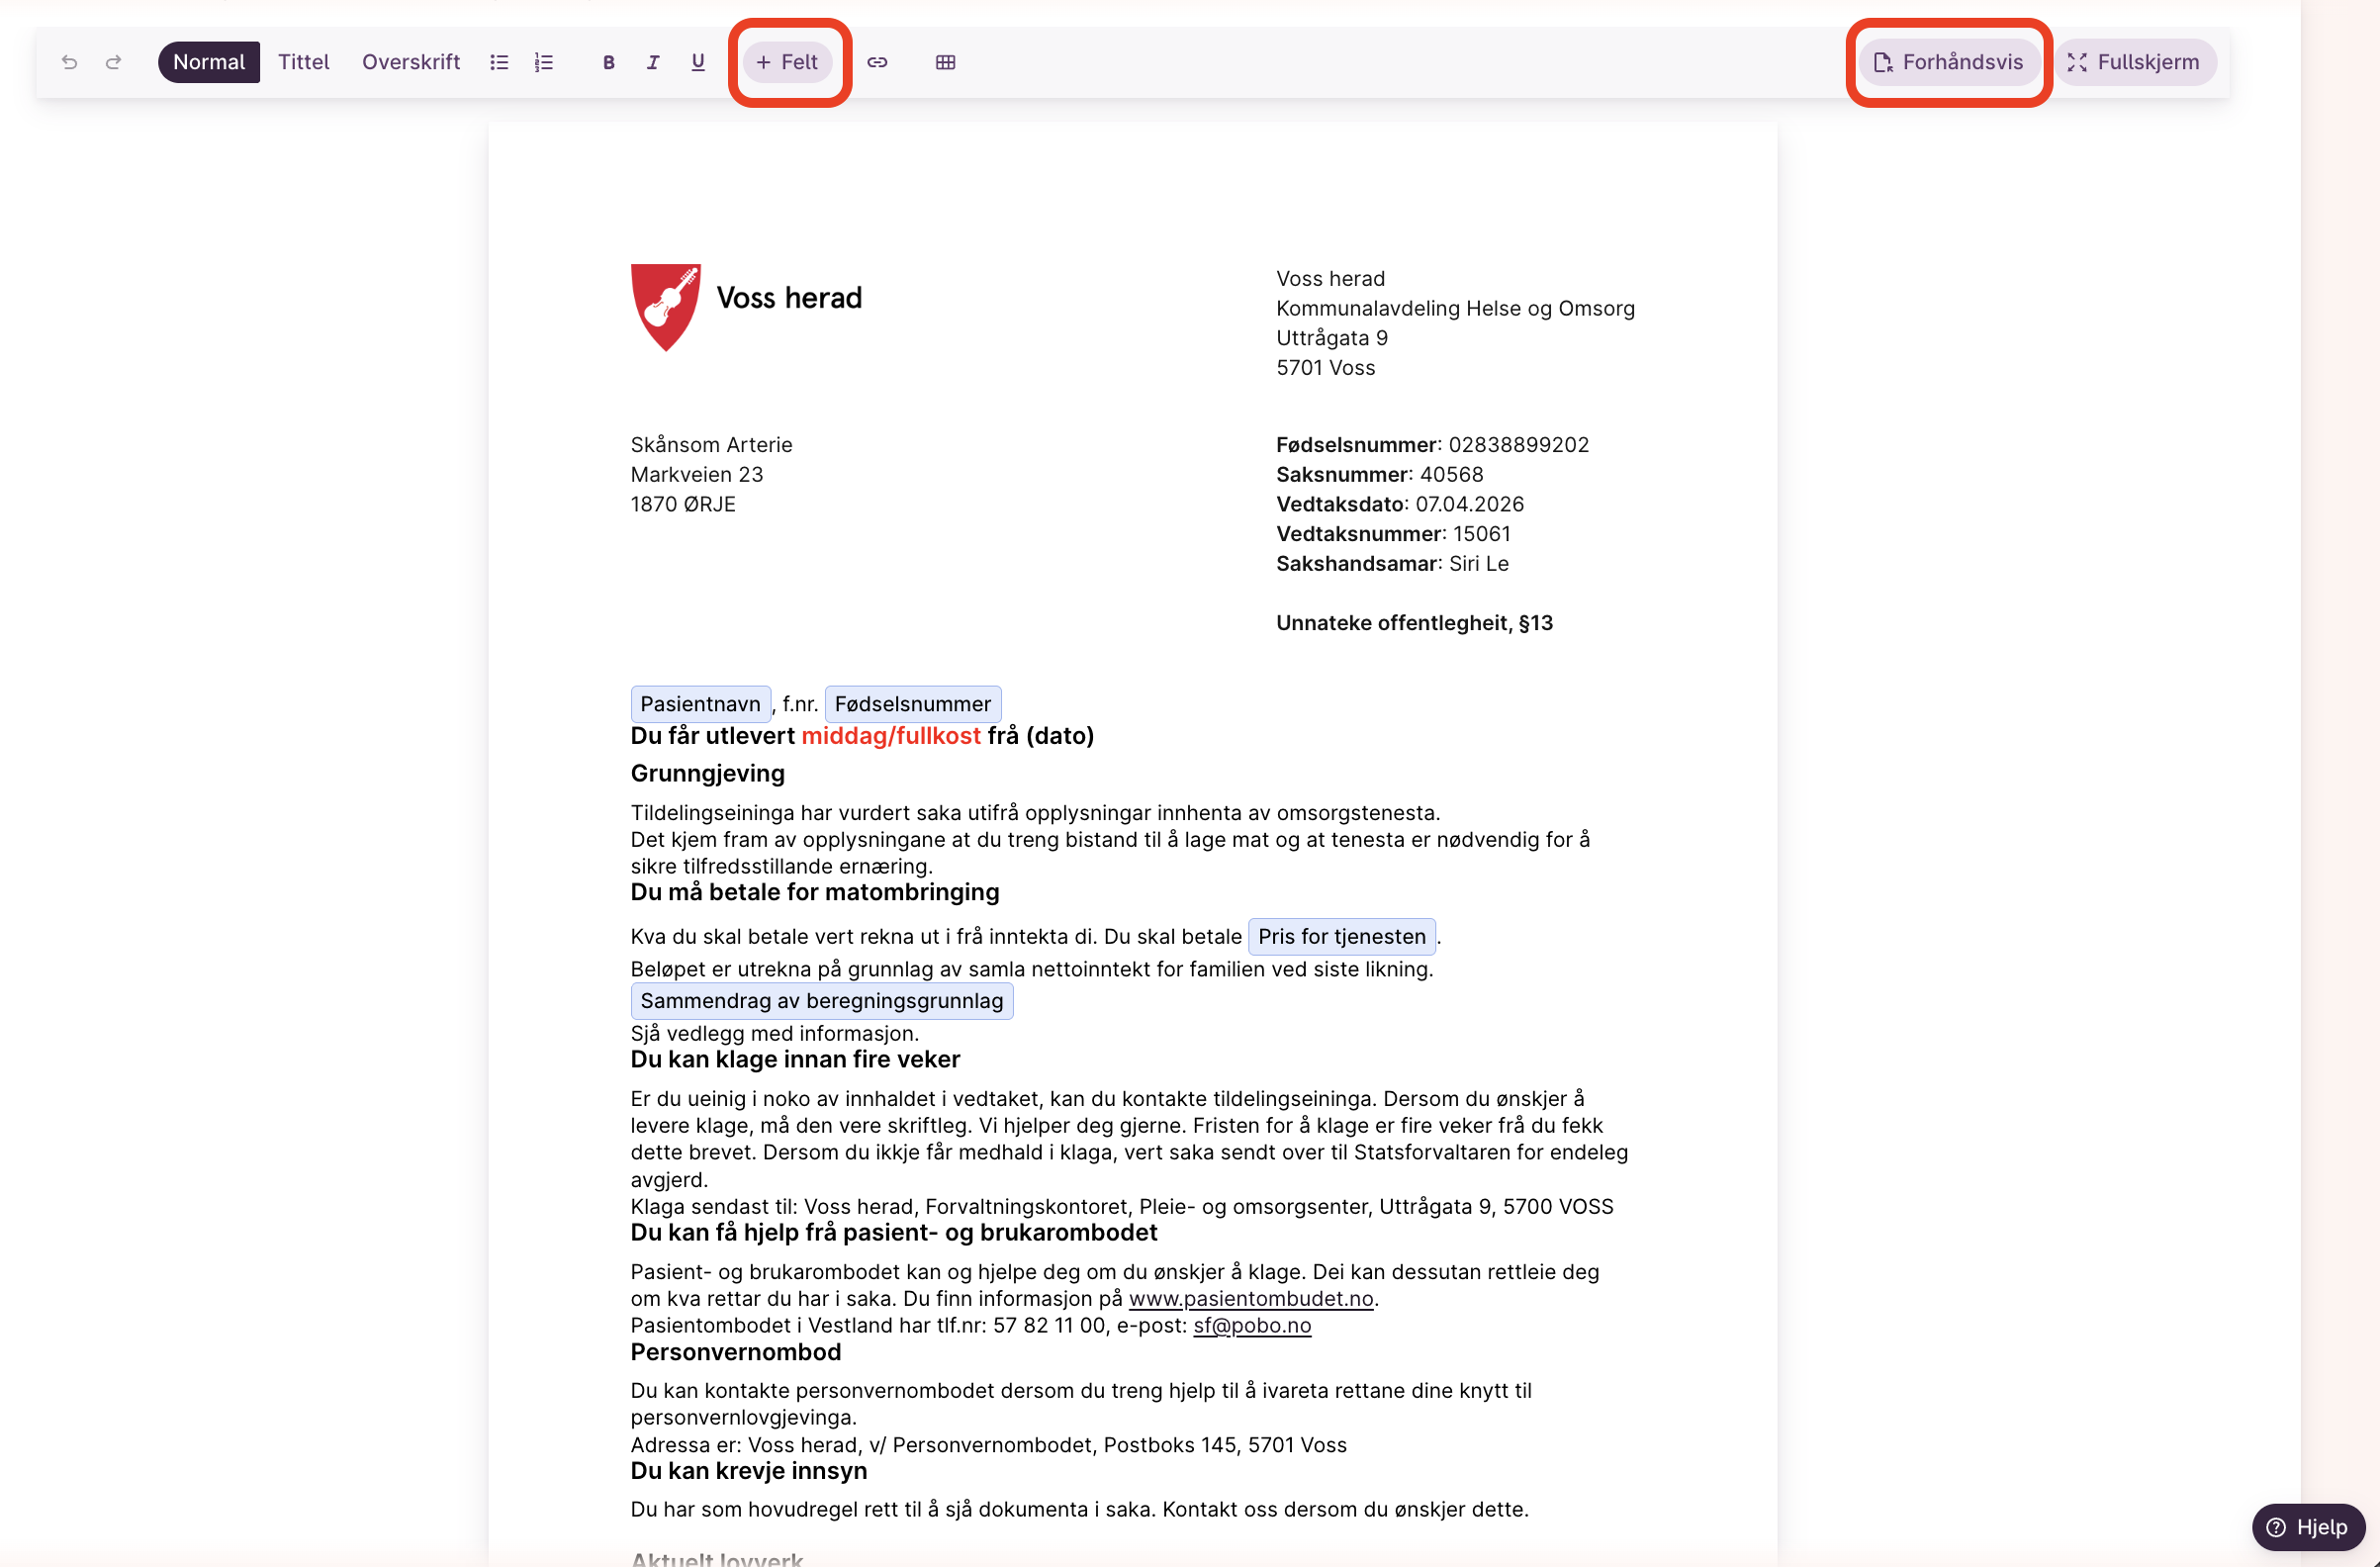
Task: Open the + Felt field menu
Action: 788,62
